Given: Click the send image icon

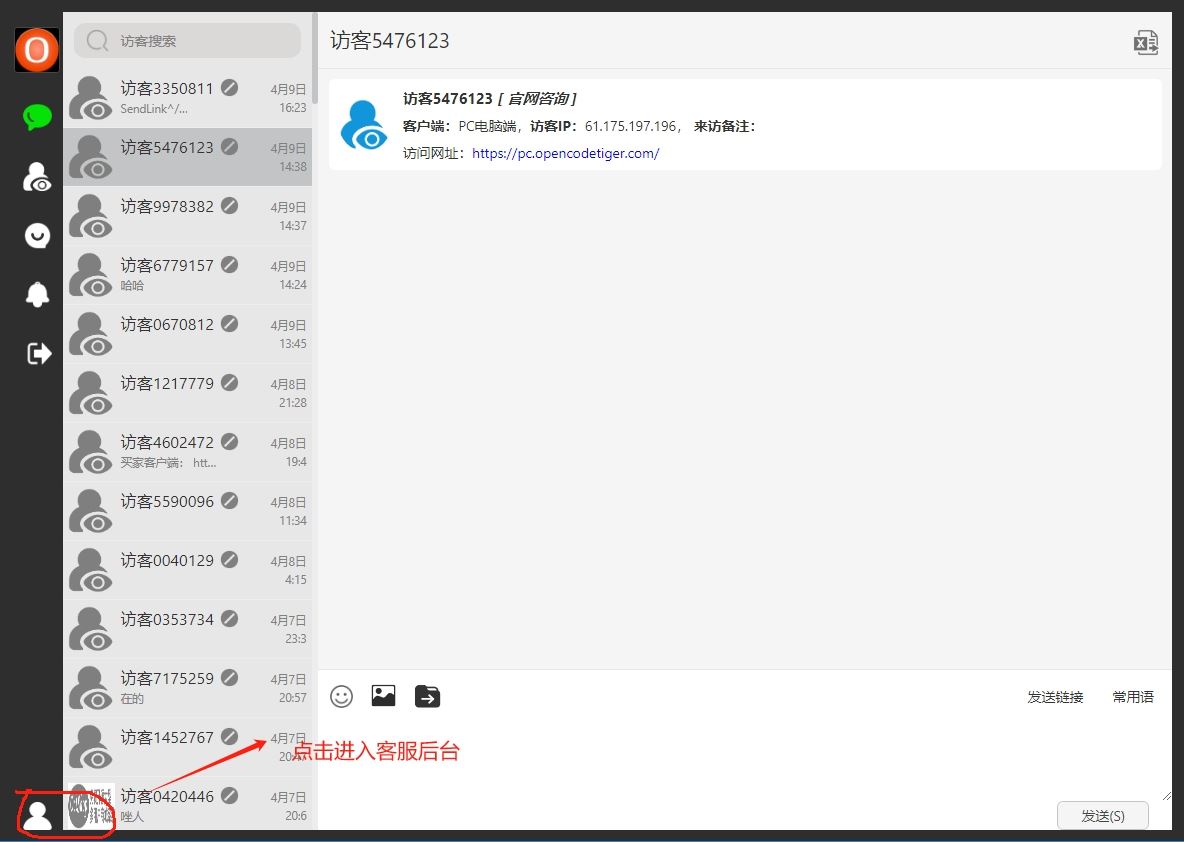Looking at the screenshot, I should [x=384, y=696].
